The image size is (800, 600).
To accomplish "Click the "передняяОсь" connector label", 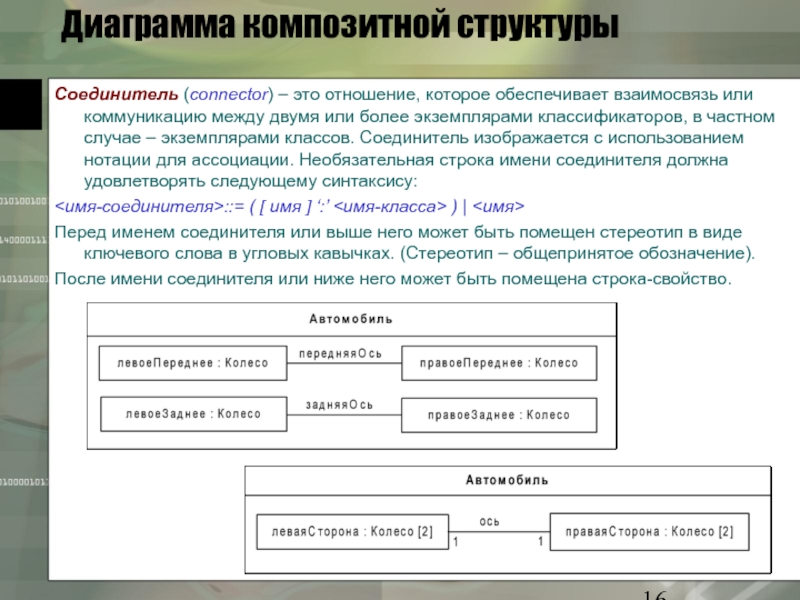I will point(344,353).
